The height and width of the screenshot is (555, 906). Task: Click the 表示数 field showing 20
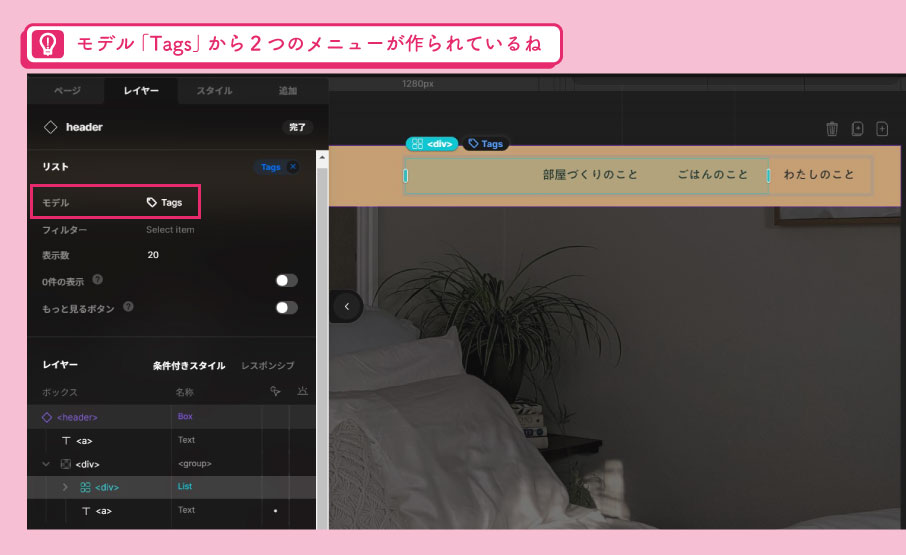153,255
